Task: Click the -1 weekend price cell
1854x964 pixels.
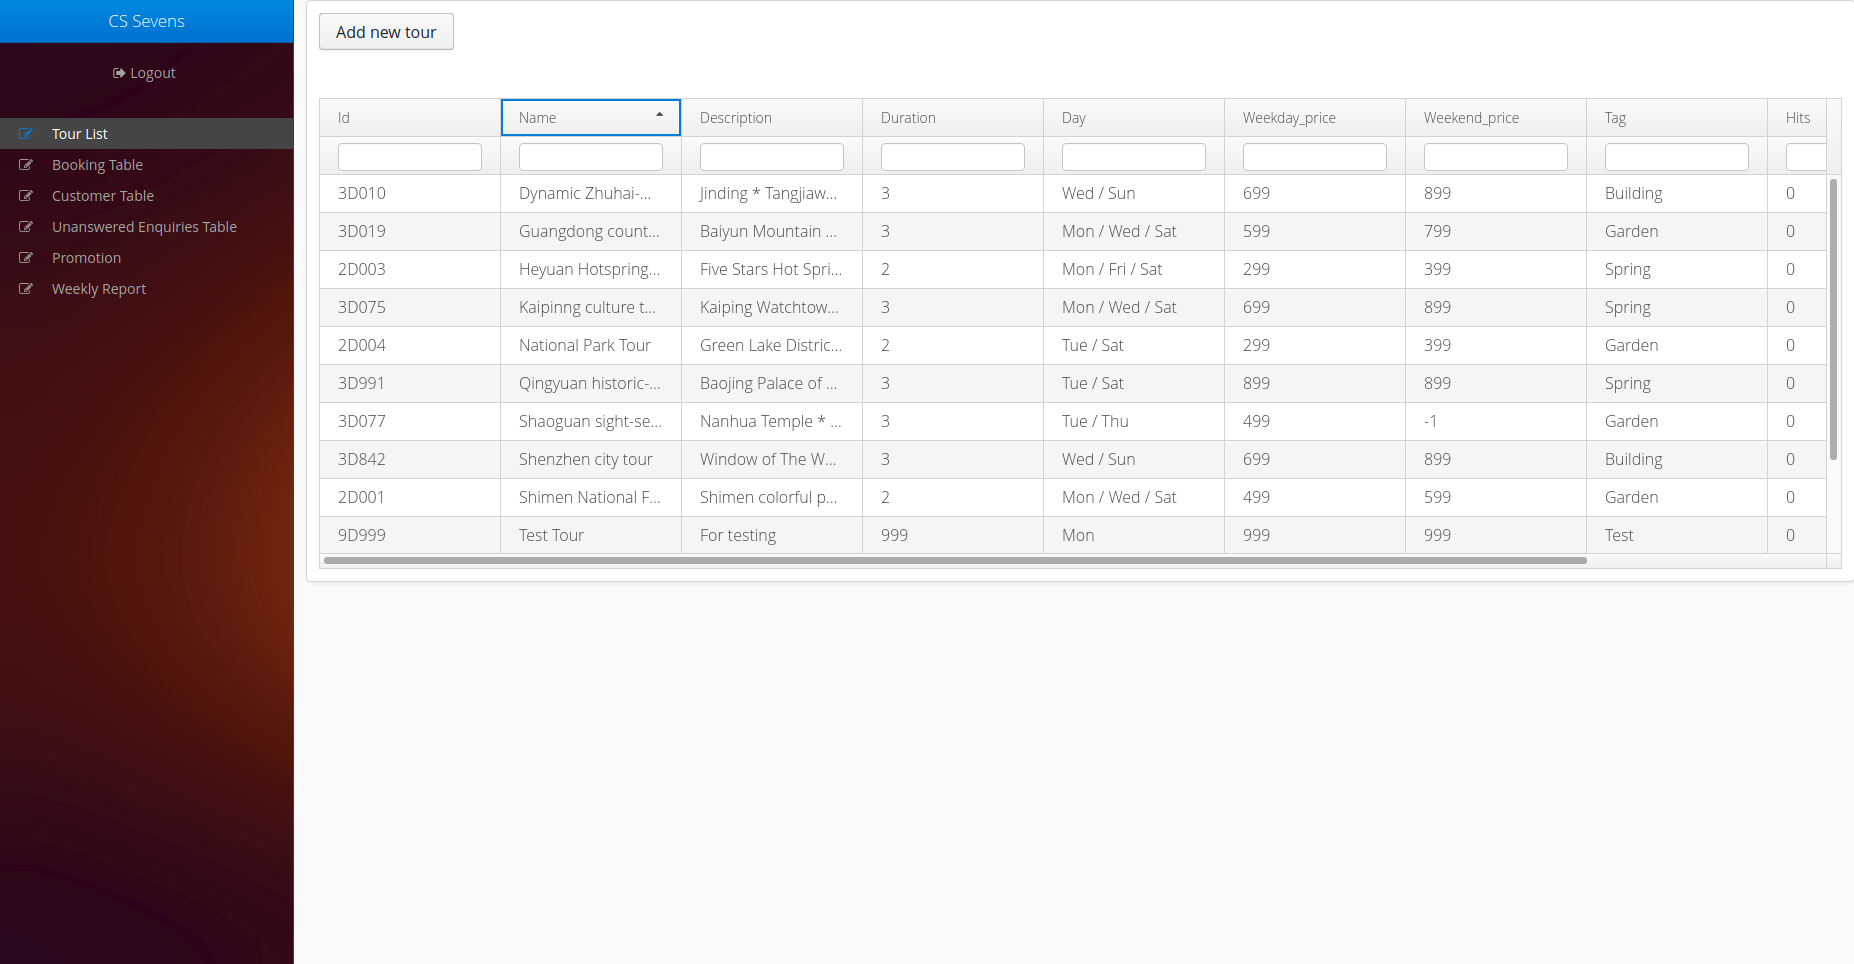Action: pyautogui.click(x=1496, y=422)
